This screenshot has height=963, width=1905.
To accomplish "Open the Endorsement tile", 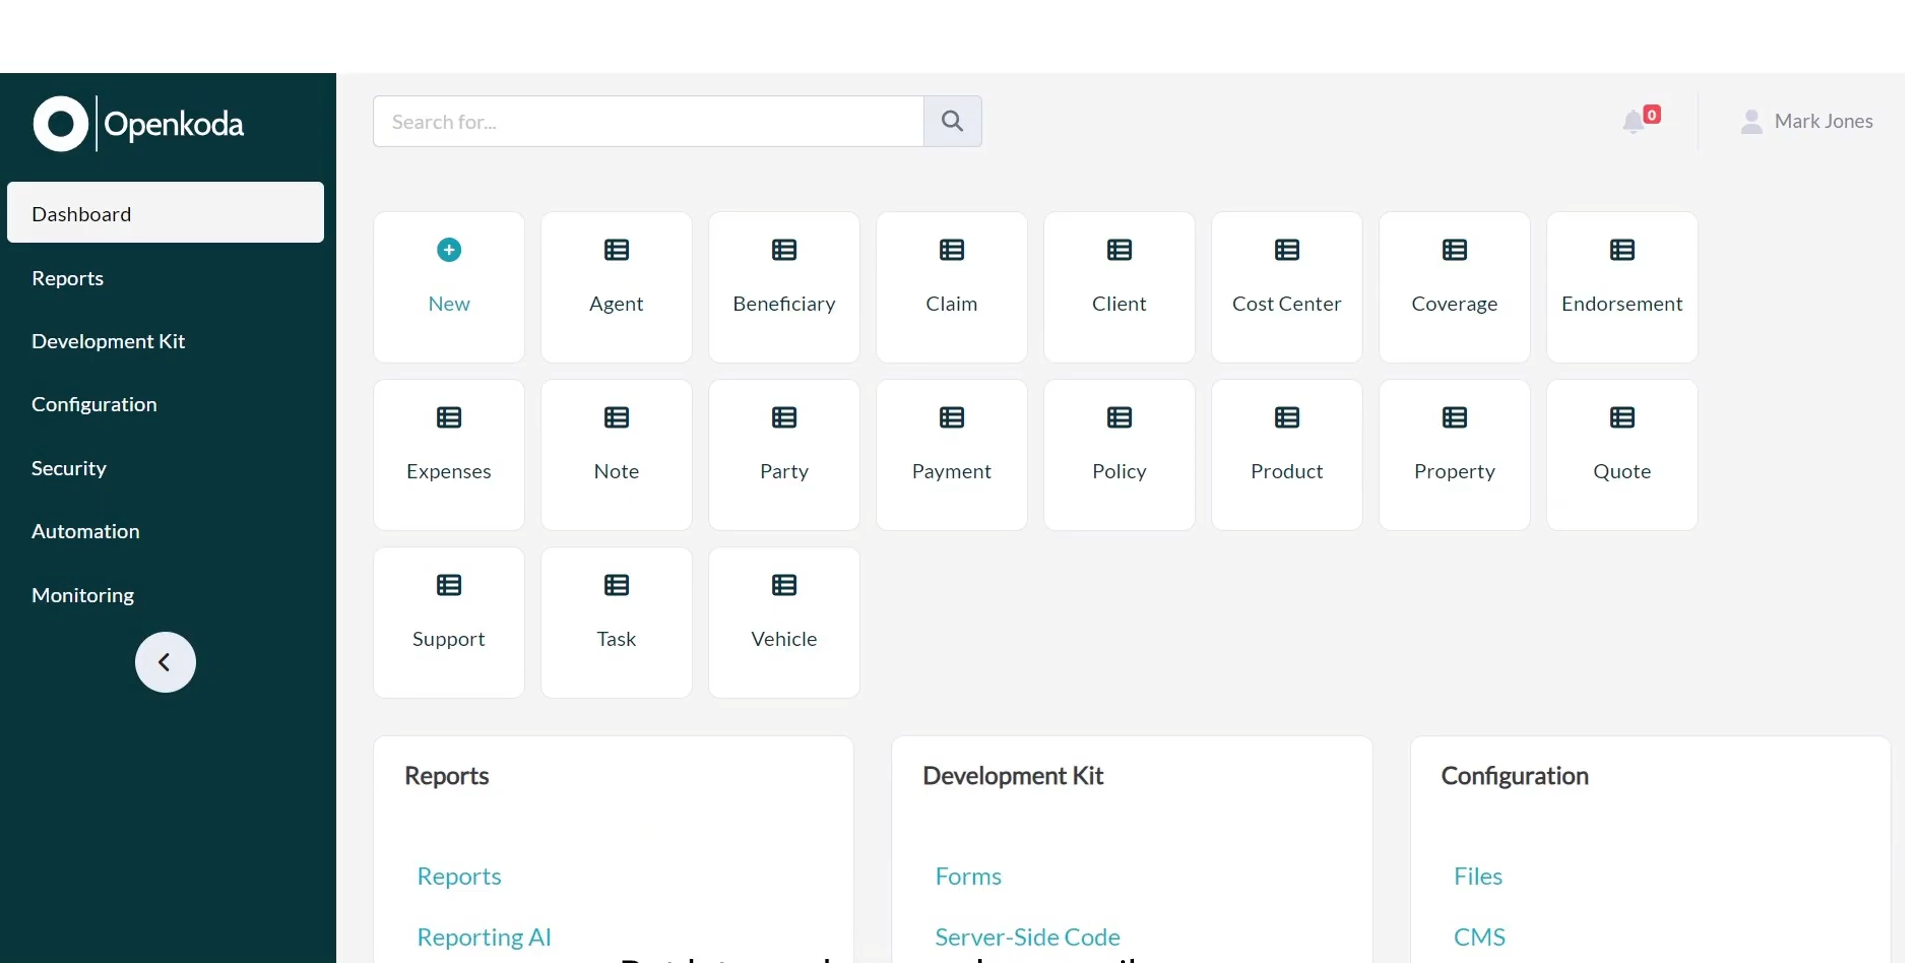I will 1621,286.
